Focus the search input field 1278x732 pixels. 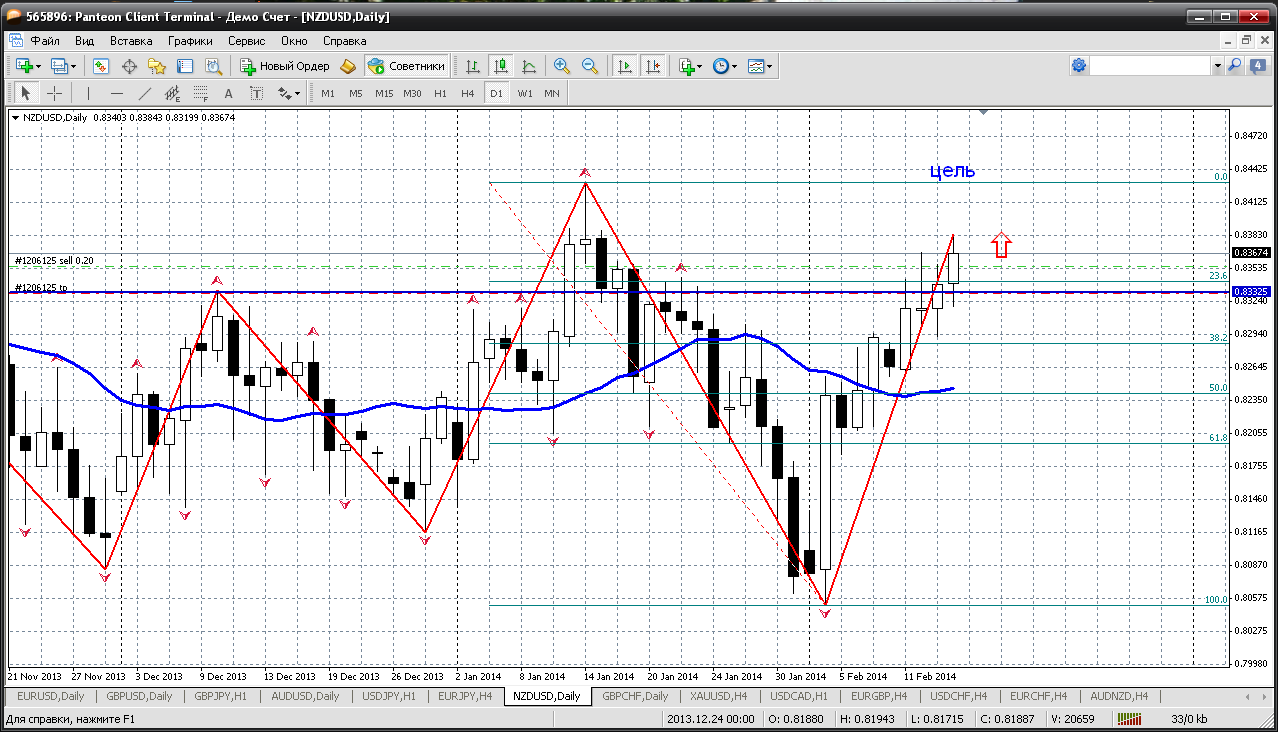(1150, 65)
